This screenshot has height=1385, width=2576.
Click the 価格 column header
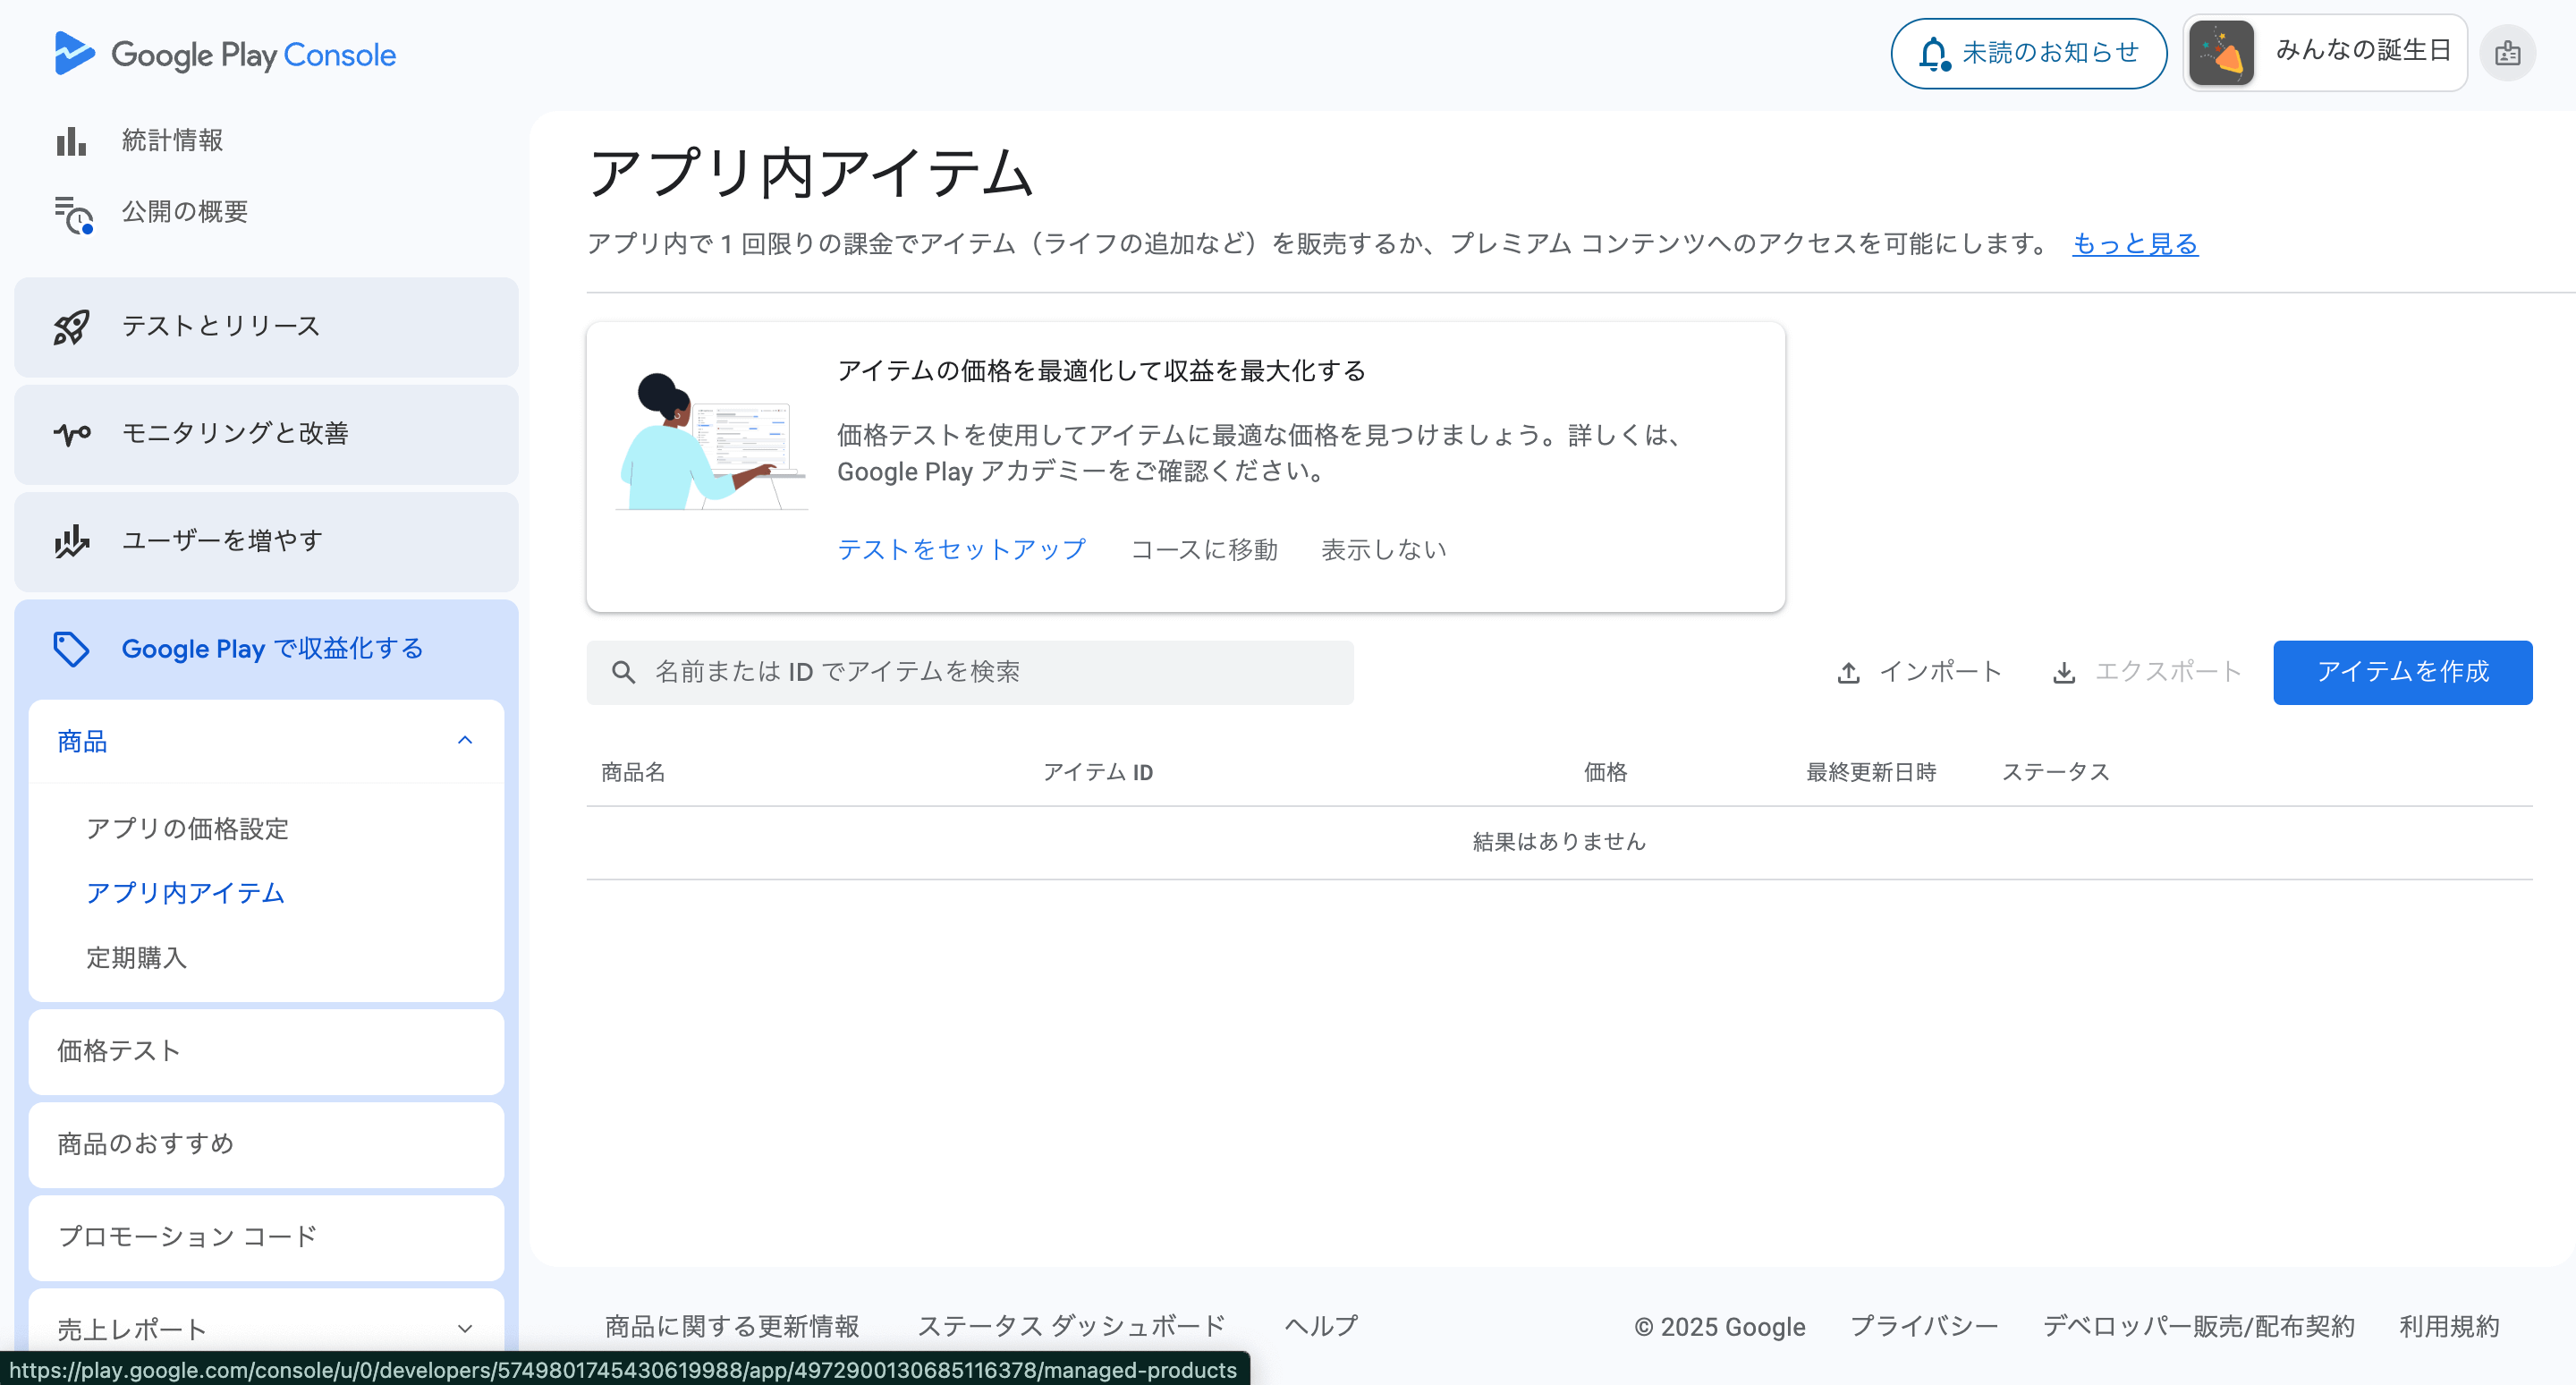click(x=1605, y=772)
